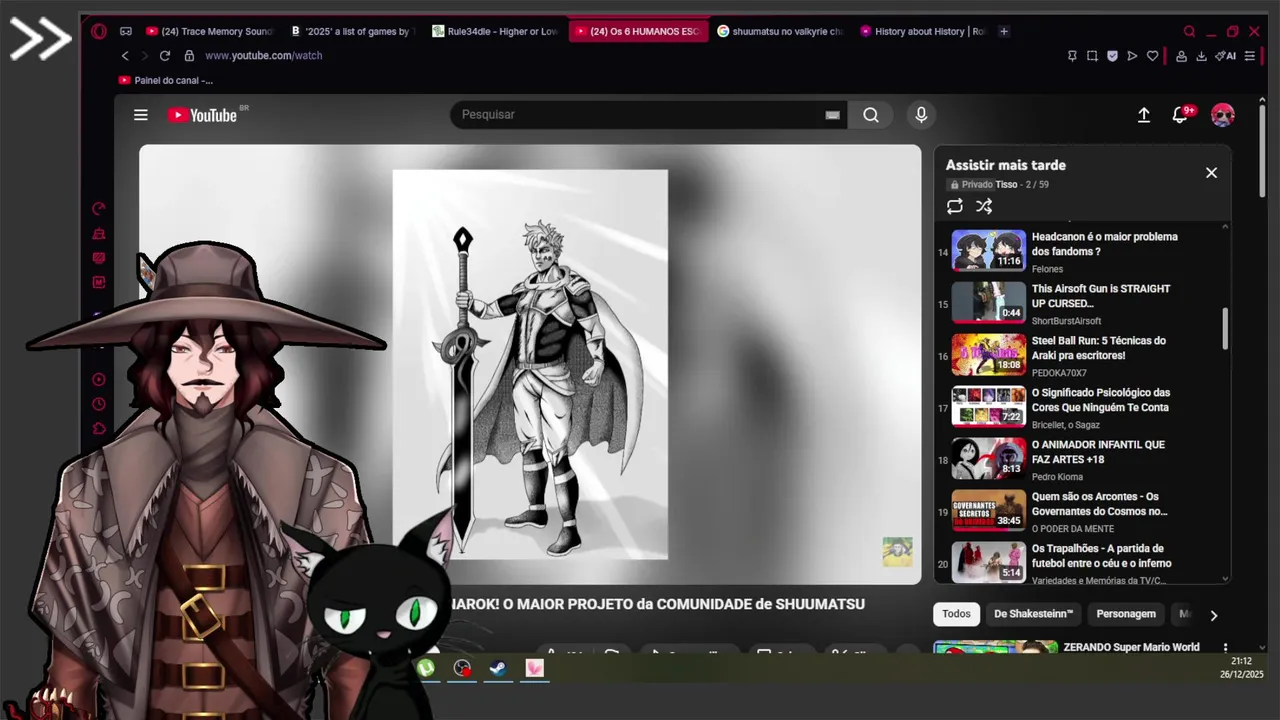The width and height of the screenshot is (1280, 720).
Task: Open the Painel do canal bookmark
Action: pos(166,80)
